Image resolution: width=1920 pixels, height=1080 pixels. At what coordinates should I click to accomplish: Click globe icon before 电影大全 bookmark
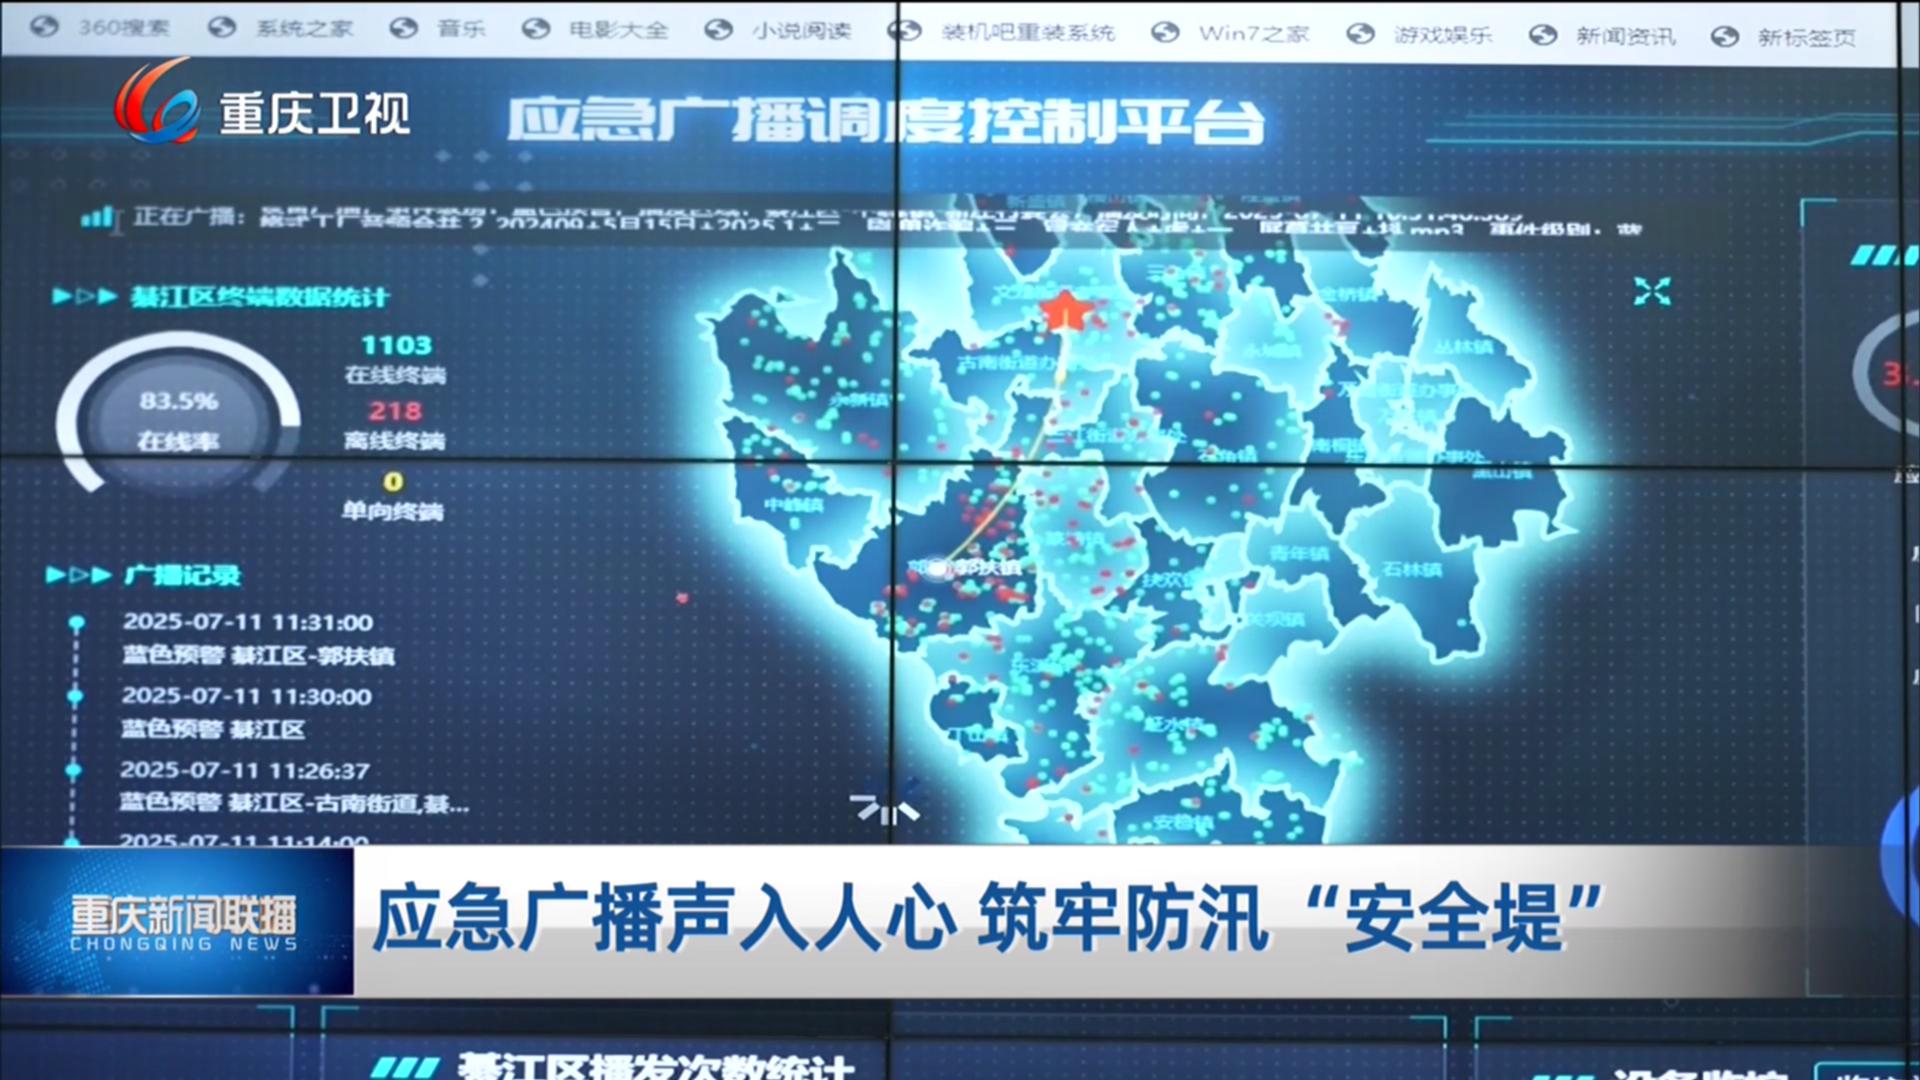click(536, 29)
